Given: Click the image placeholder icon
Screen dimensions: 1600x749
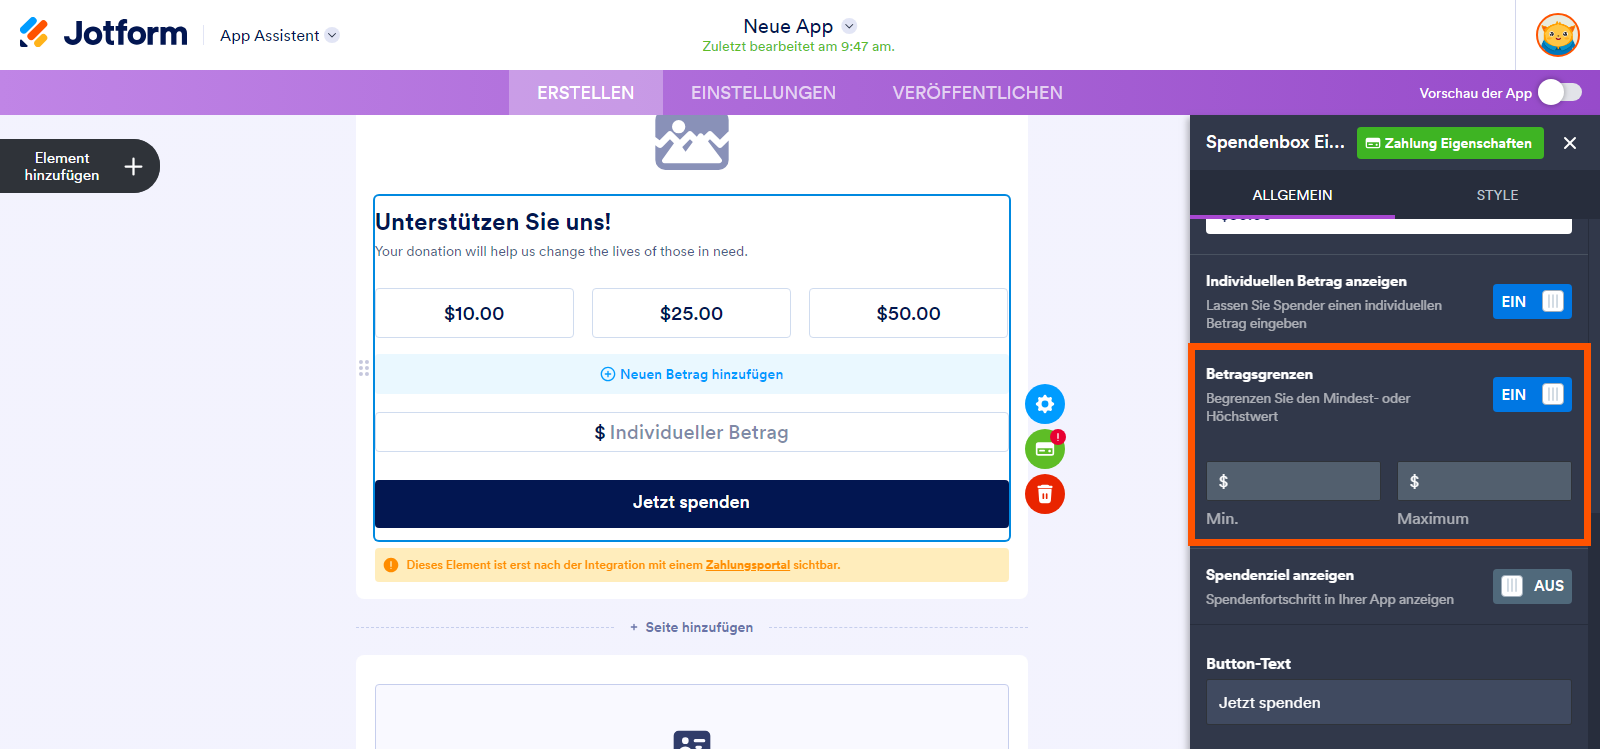Looking at the screenshot, I should tap(691, 142).
